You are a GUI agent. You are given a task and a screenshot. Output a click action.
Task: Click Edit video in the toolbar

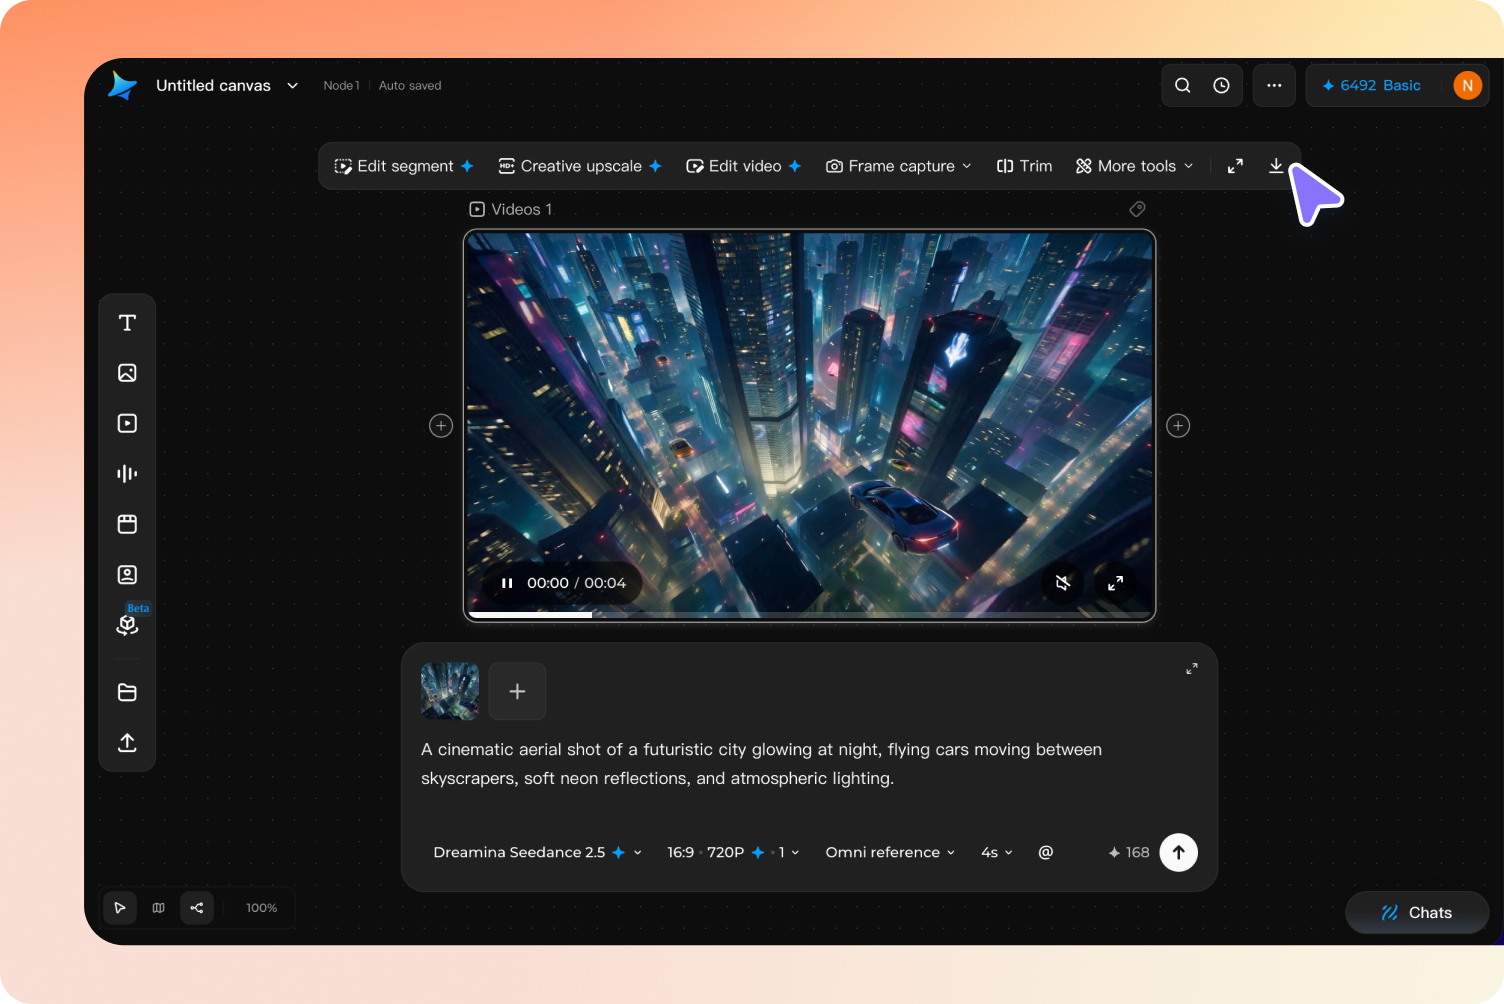[743, 166]
